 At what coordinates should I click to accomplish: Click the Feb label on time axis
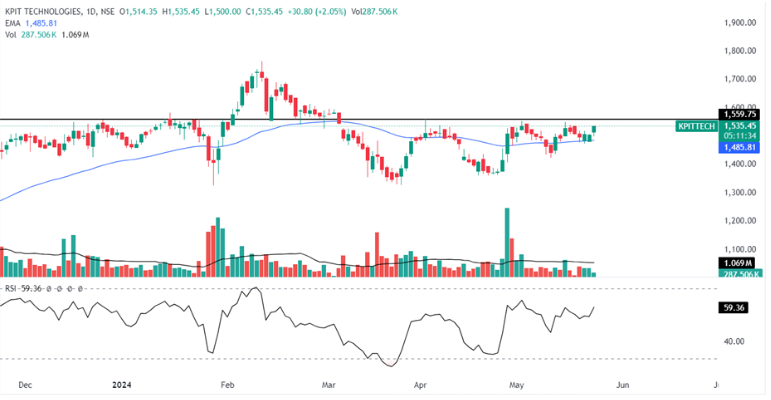point(226,384)
